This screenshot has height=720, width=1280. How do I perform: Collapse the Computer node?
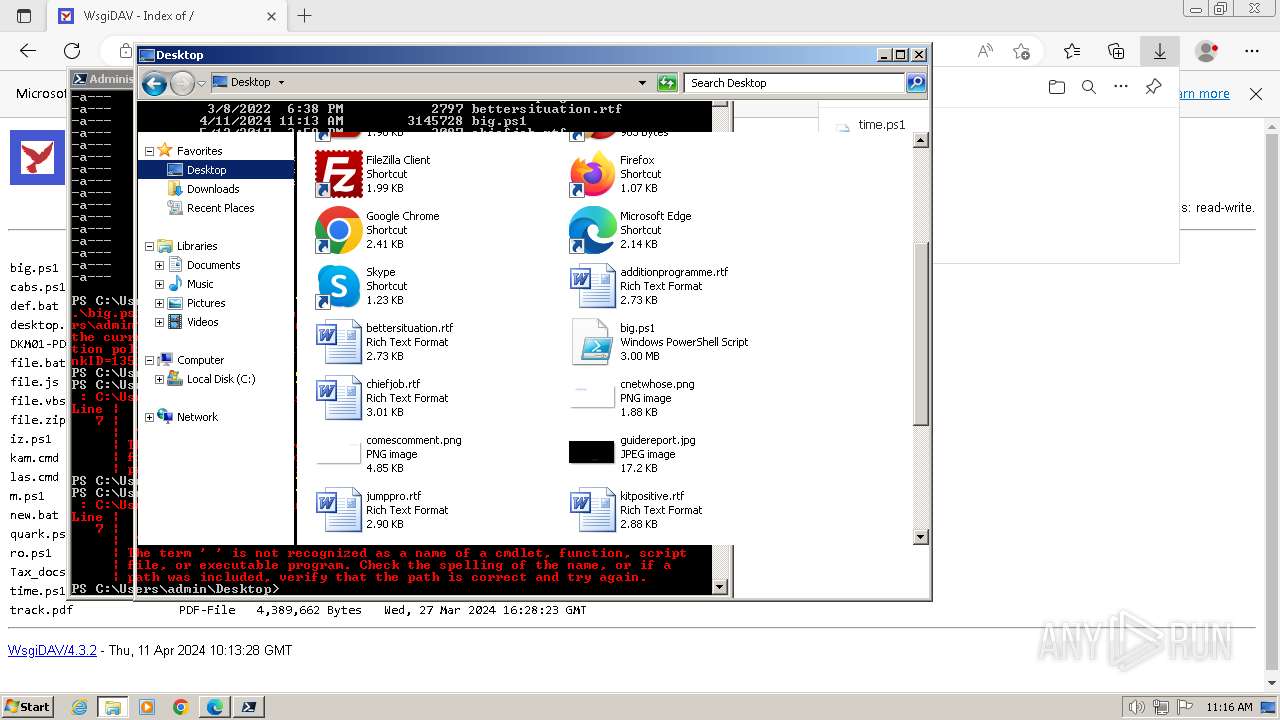pos(149,360)
